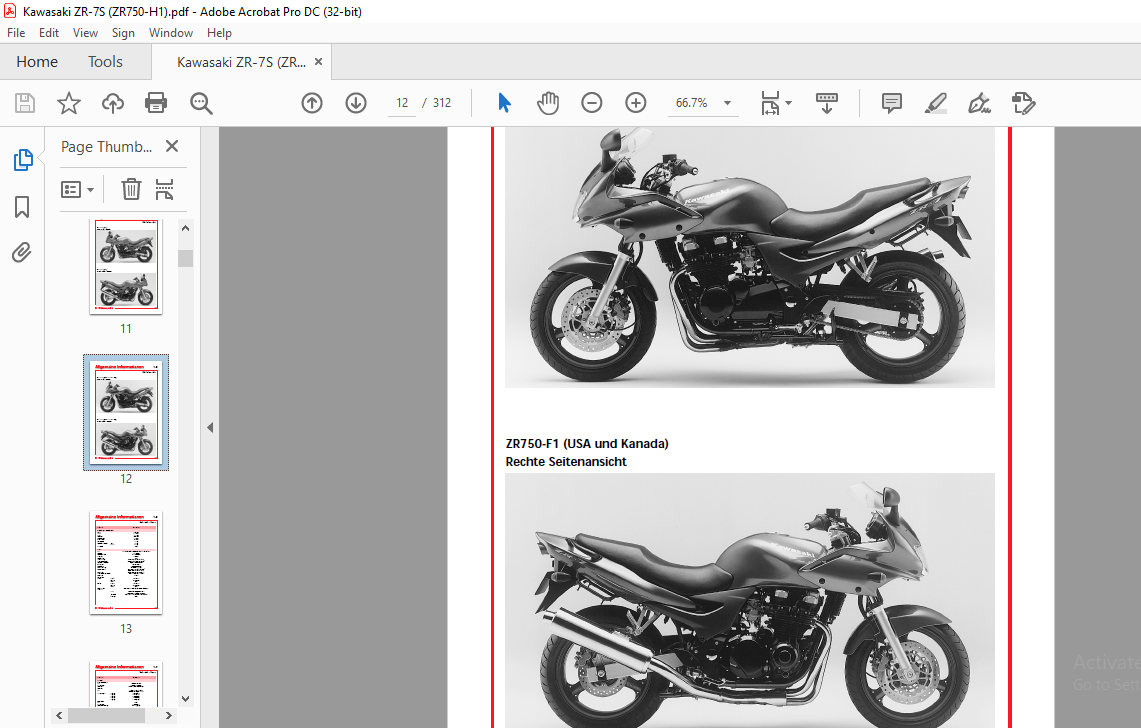The image size is (1141, 728).
Task: Click thumbnails panel scroll up arrow
Action: coord(186,228)
